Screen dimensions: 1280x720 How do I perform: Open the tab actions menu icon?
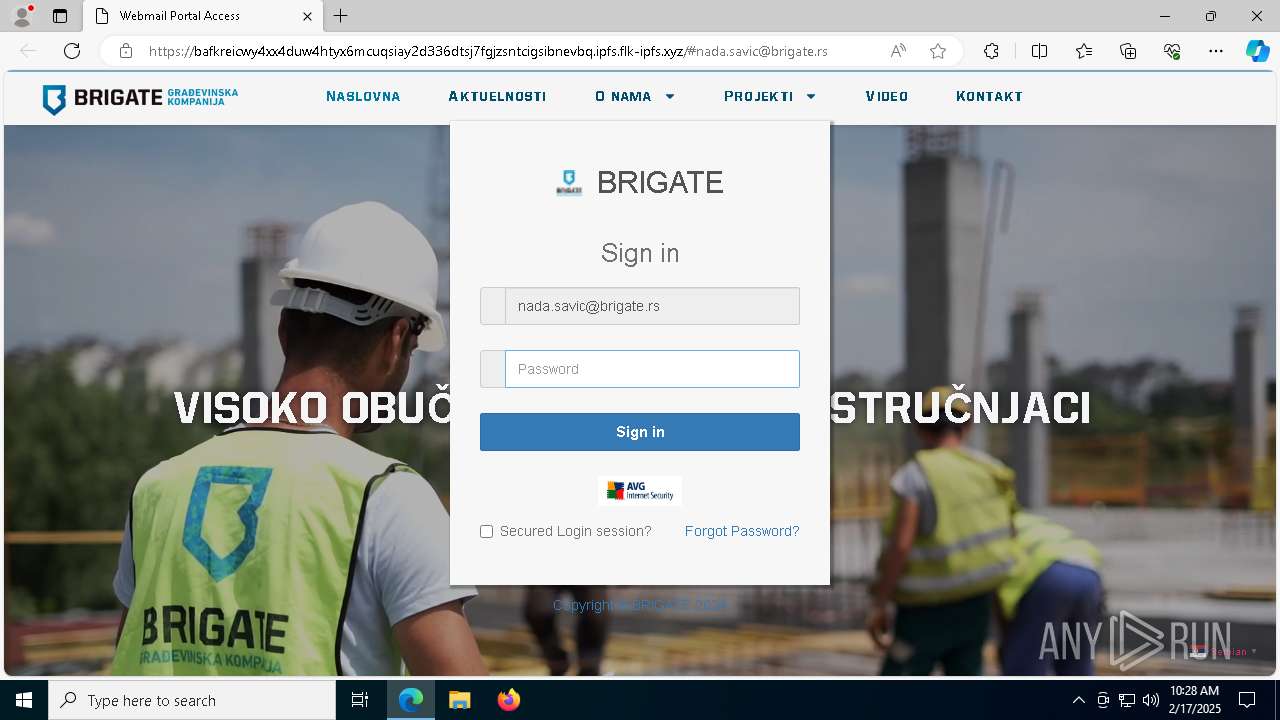pos(60,16)
